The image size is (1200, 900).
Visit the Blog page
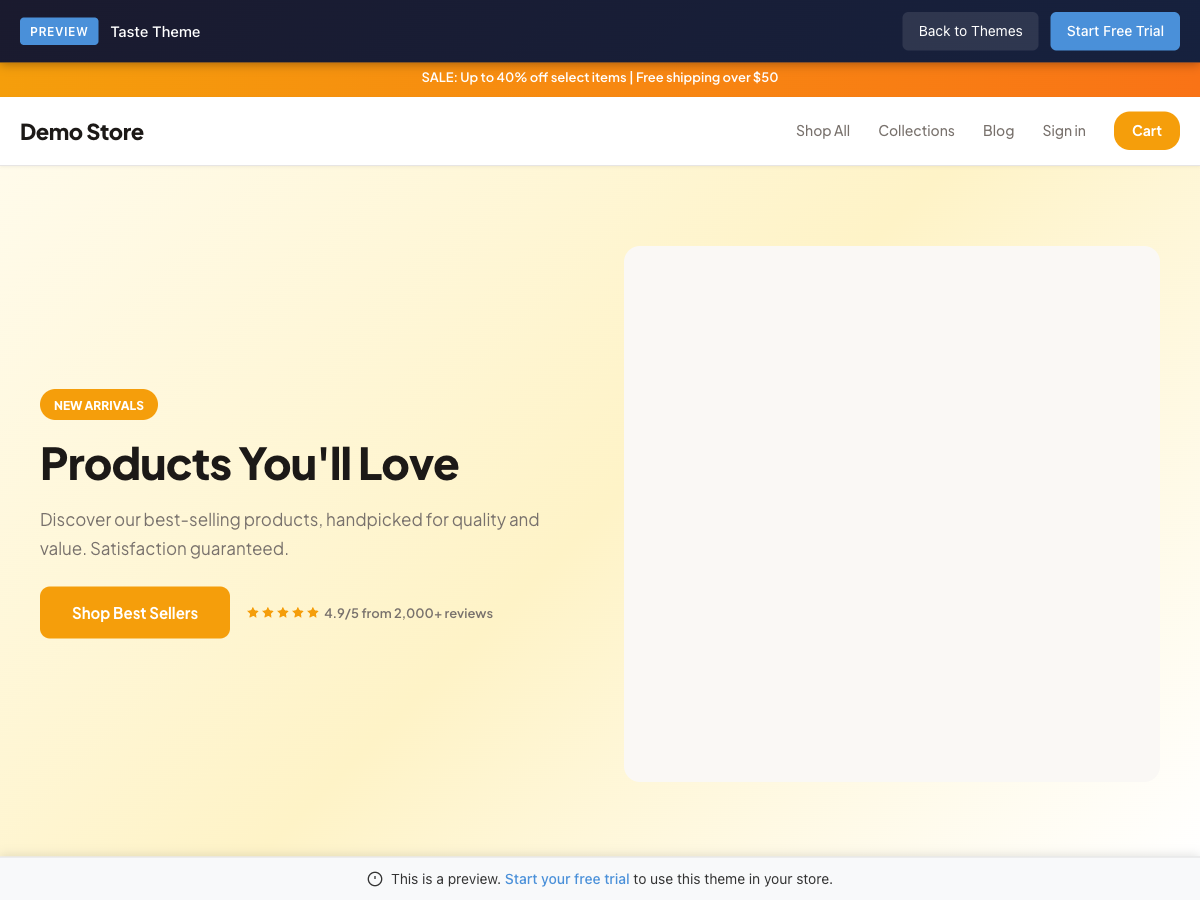coord(998,131)
